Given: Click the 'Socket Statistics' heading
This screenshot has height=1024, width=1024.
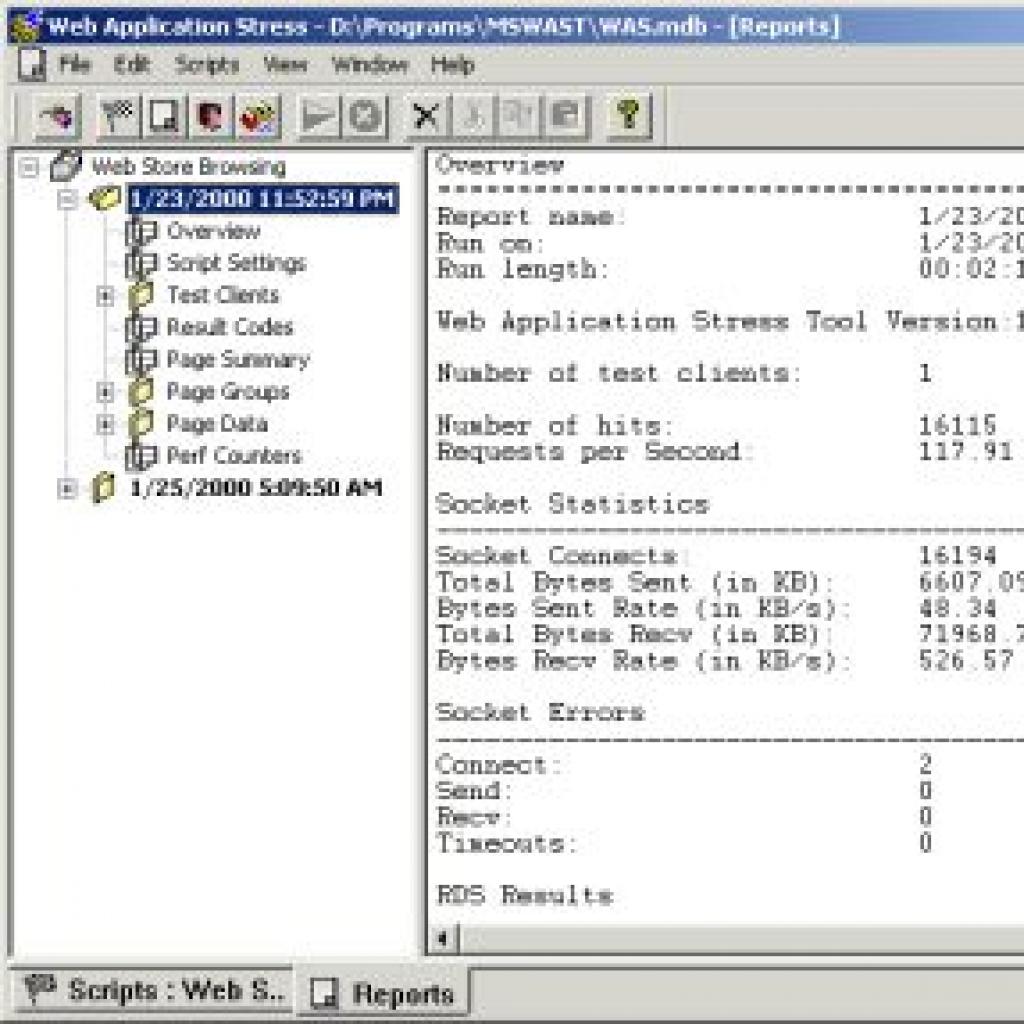Looking at the screenshot, I should click(572, 504).
